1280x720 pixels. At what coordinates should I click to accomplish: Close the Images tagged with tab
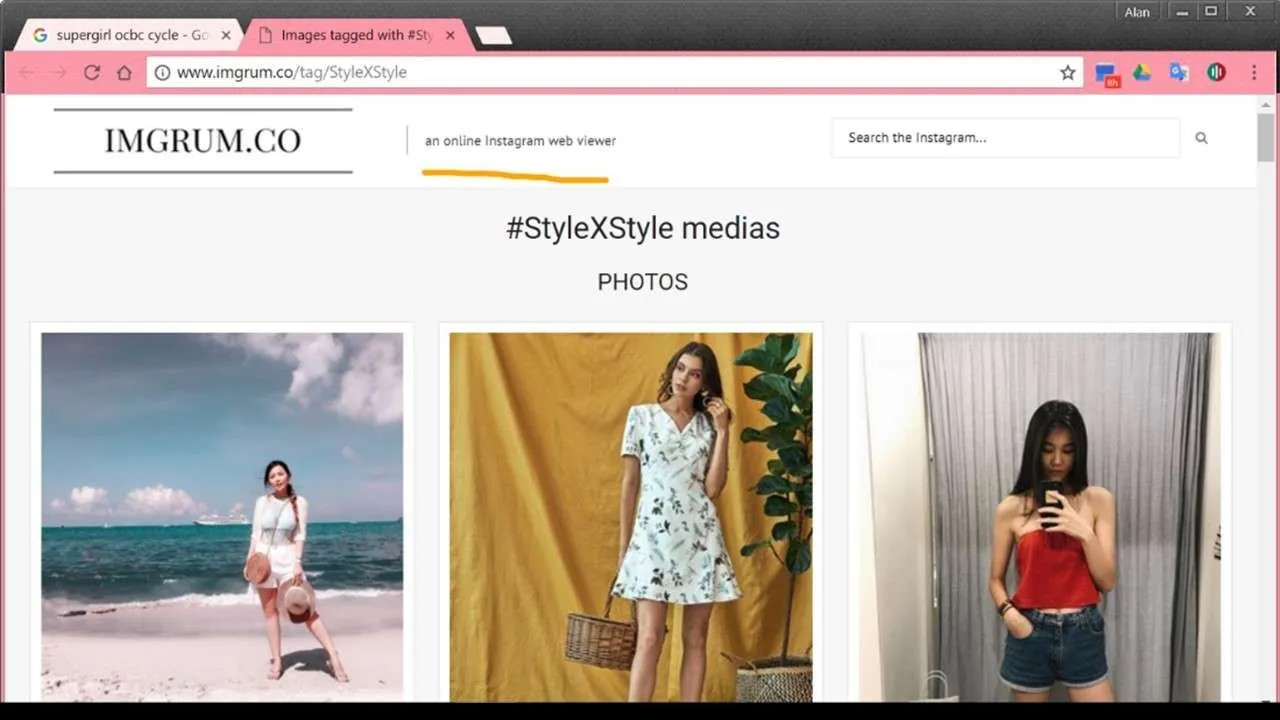[x=450, y=35]
